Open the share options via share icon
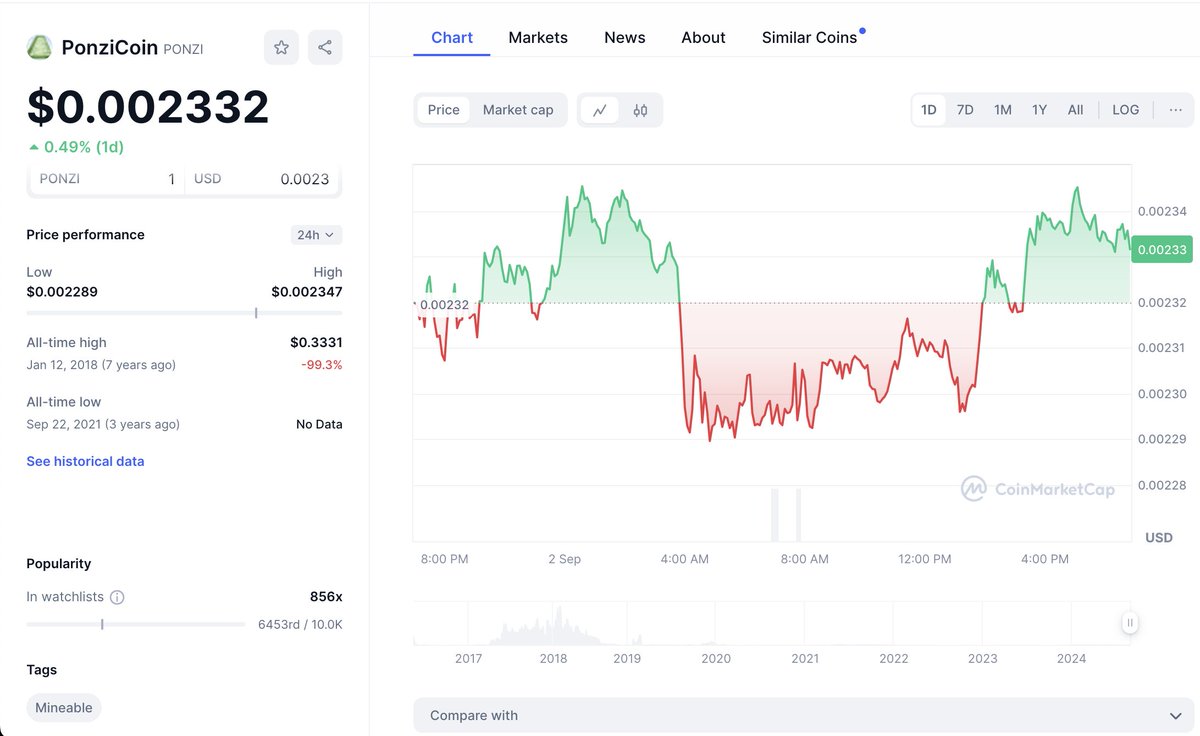This screenshot has height=736, width=1200. (325, 47)
